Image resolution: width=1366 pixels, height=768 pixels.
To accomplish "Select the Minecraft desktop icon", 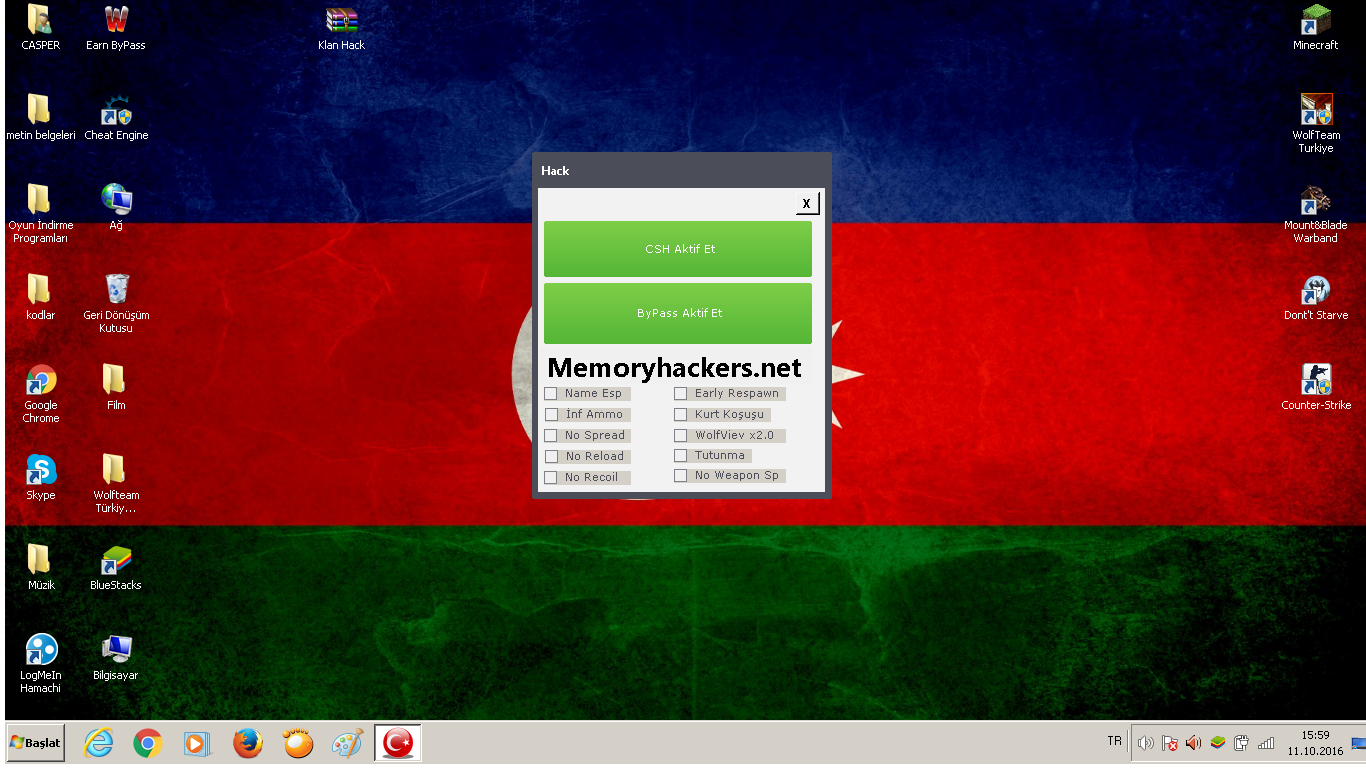I will click(x=1315, y=27).
